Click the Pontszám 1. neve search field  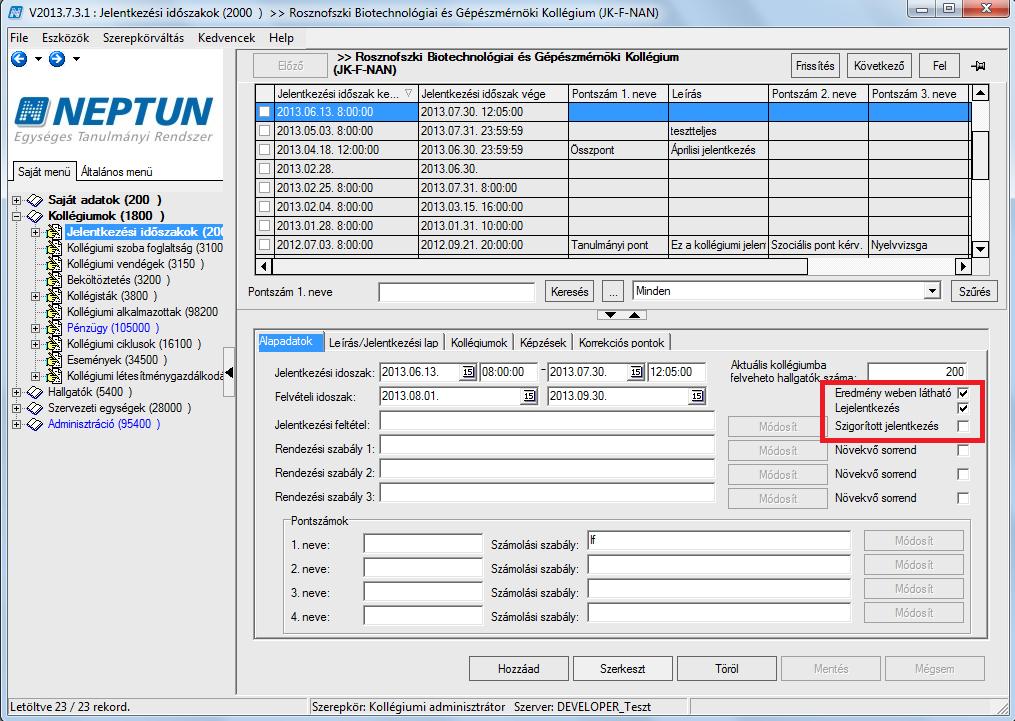457,293
